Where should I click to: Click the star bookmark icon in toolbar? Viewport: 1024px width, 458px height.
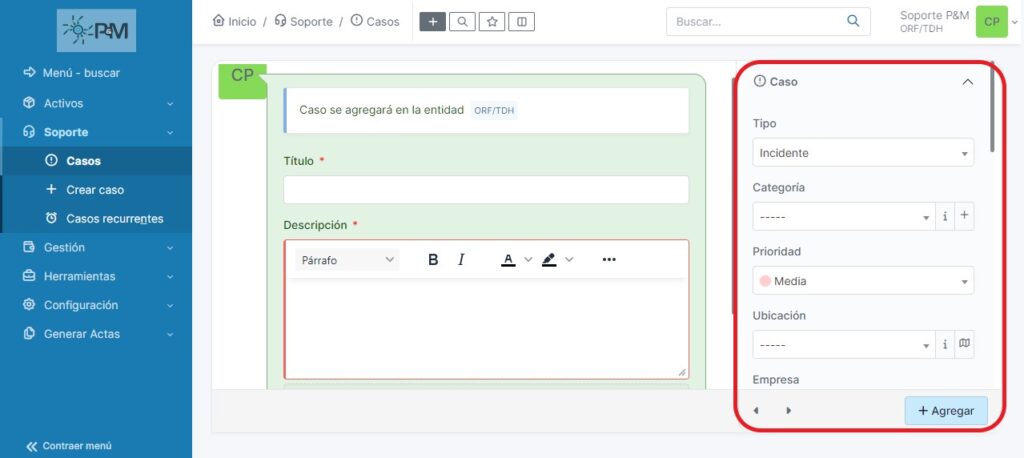pos(492,21)
